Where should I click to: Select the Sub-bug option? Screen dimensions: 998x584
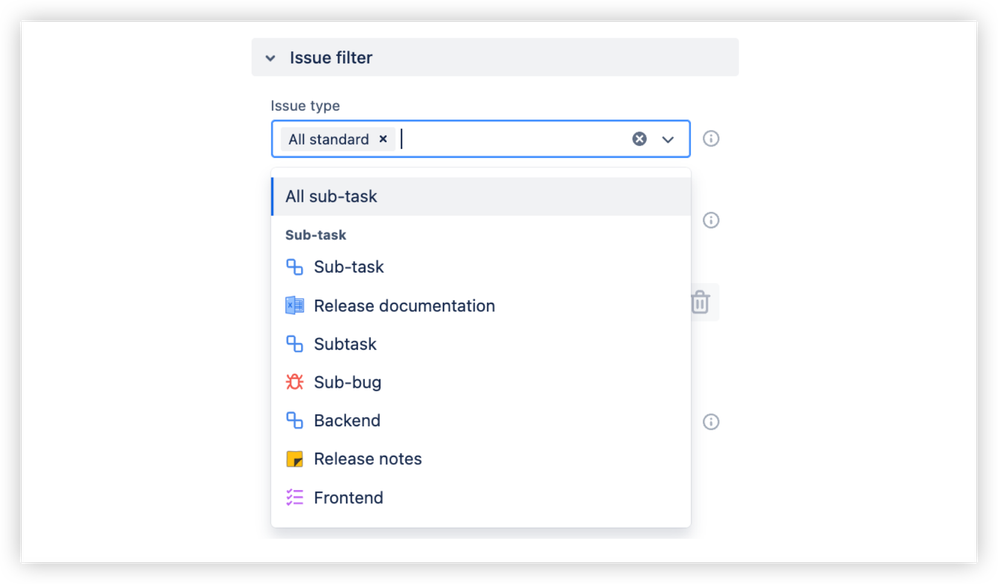click(347, 382)
